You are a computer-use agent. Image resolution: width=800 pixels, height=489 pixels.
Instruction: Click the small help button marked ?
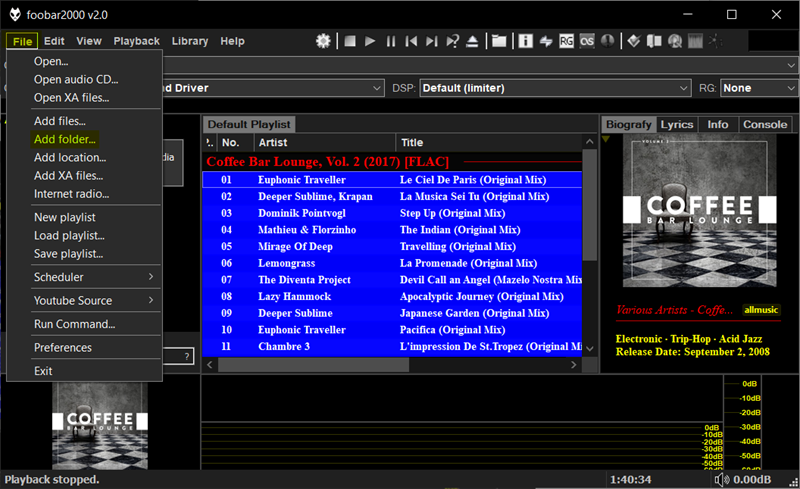coord(187,356)
